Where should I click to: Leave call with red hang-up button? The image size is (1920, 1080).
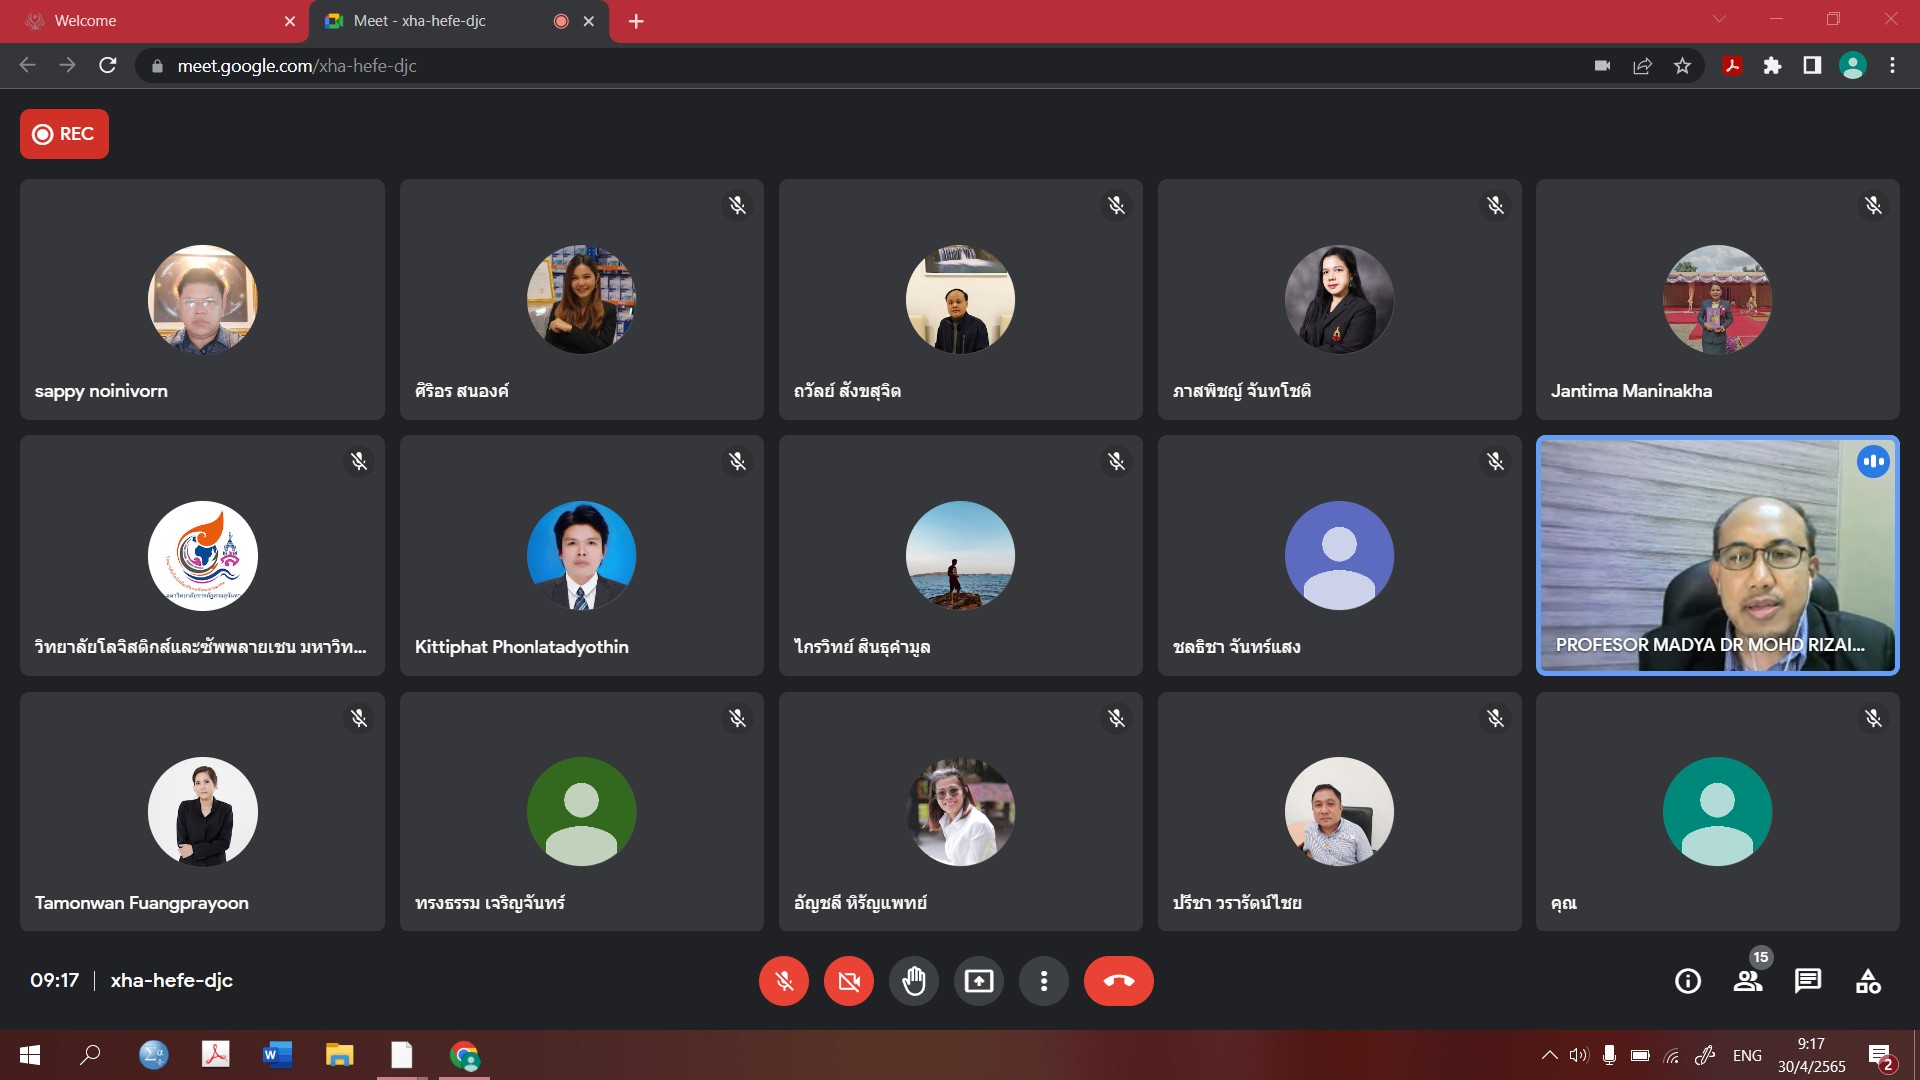(x=1118, y=981)
